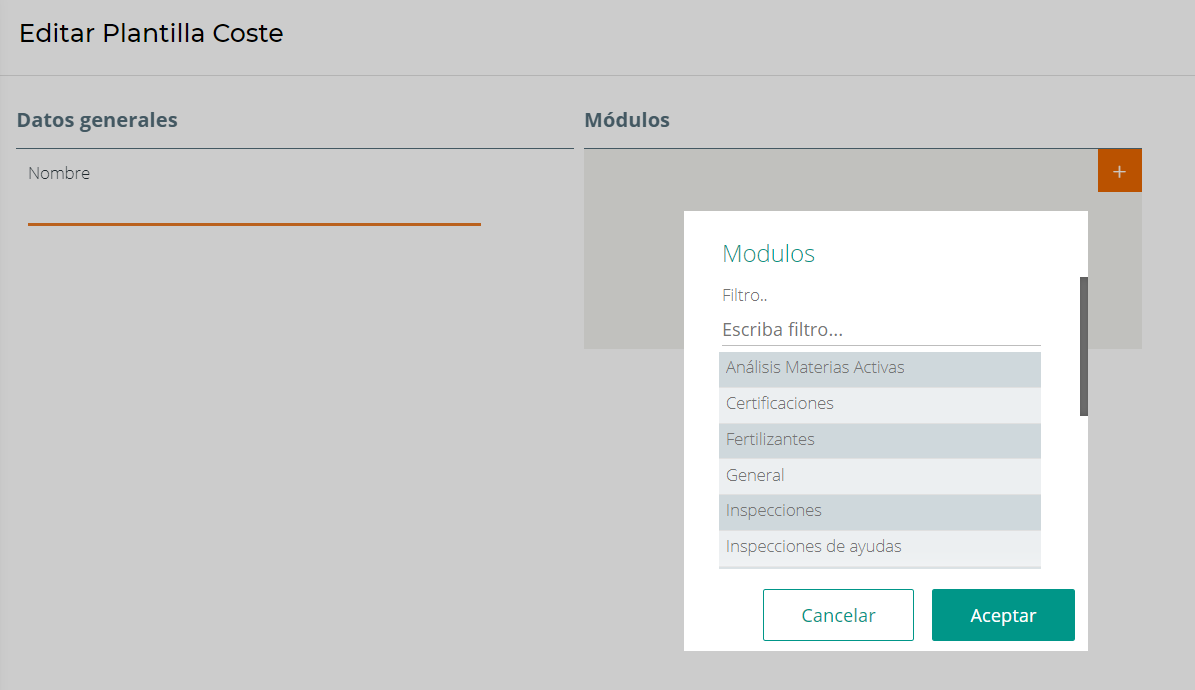
Task: Choose 'Inspecciones de ayudas' module
Action: [x=879, y=547]
